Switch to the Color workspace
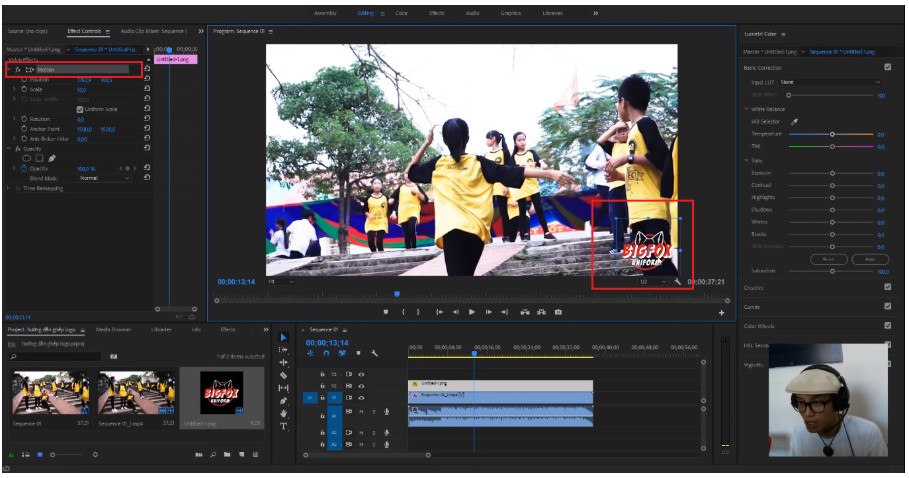The width and height of the screenshot is (909, 478). [x=402, y=13]
